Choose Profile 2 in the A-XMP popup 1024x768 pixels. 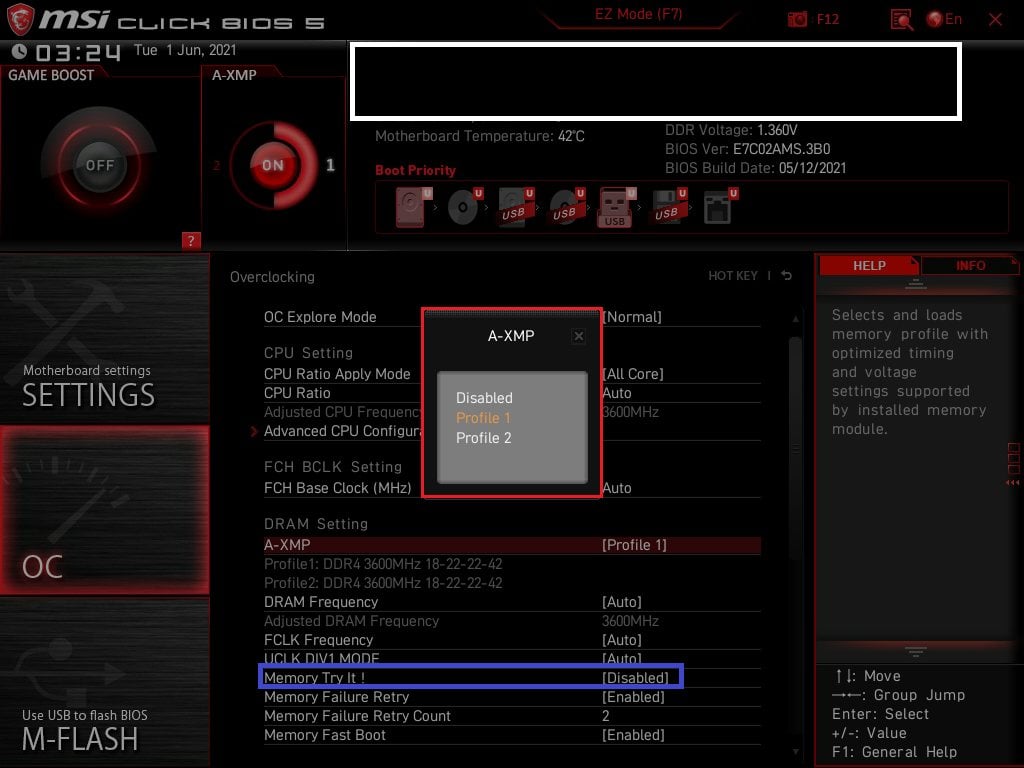point(483,438)
